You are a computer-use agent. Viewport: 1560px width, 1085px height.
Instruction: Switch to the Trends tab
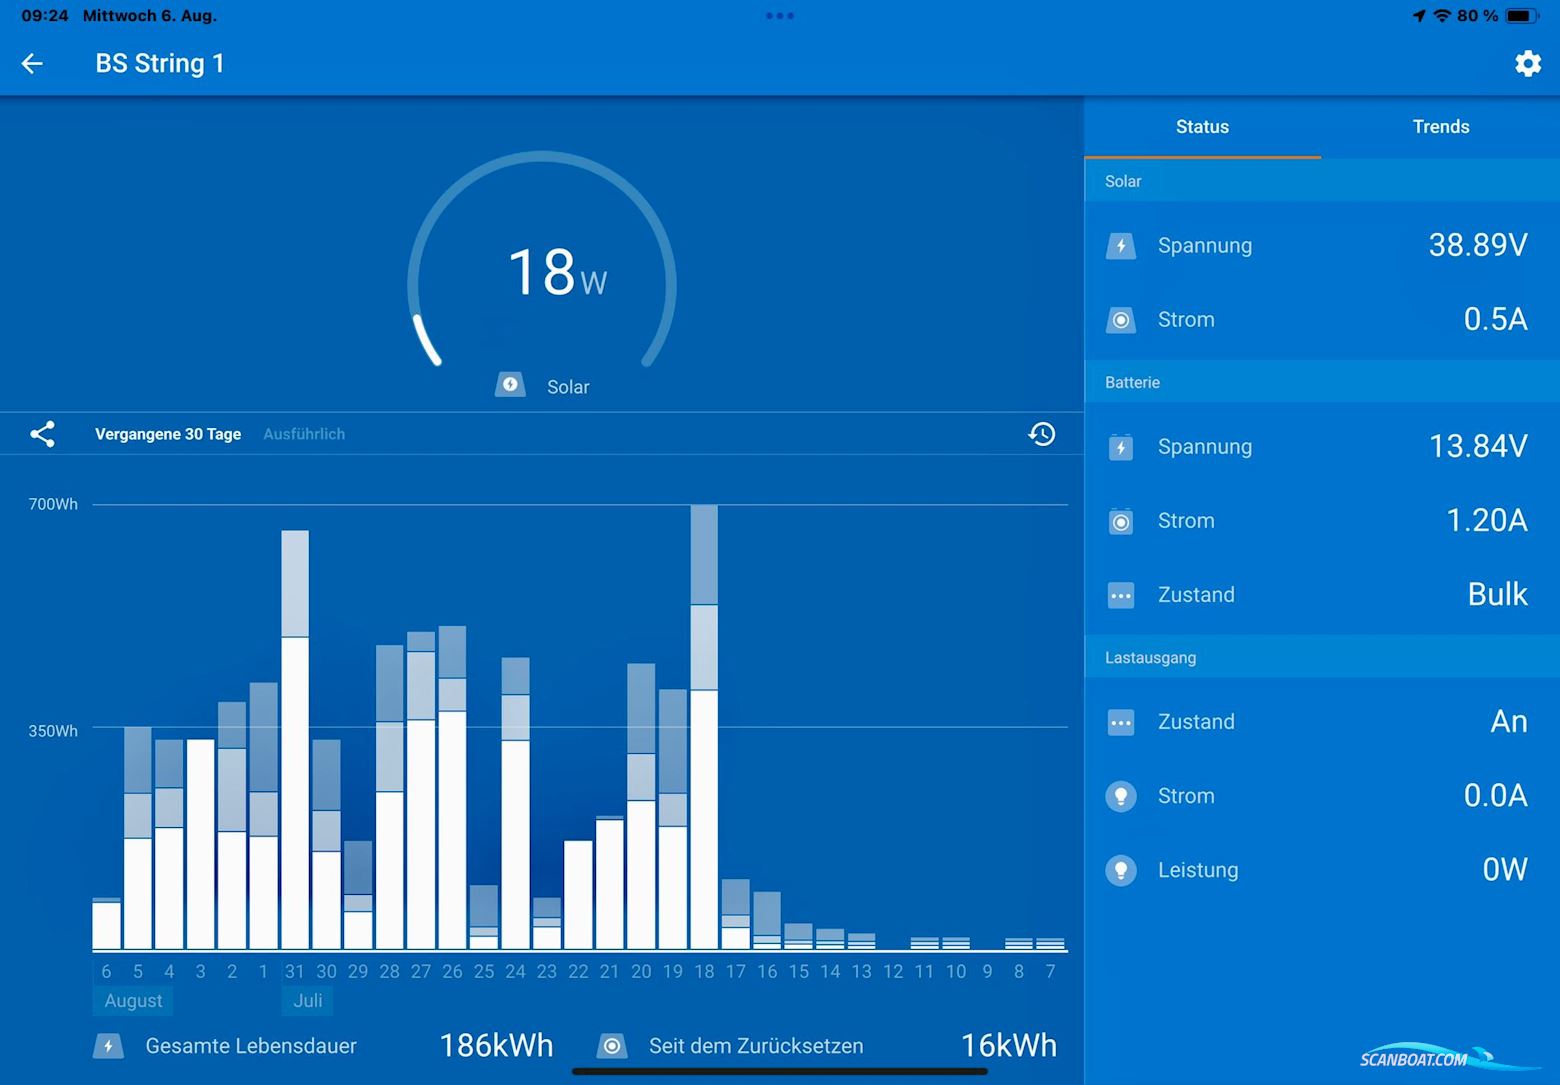pyautogui.click(x=1440, y=127)
